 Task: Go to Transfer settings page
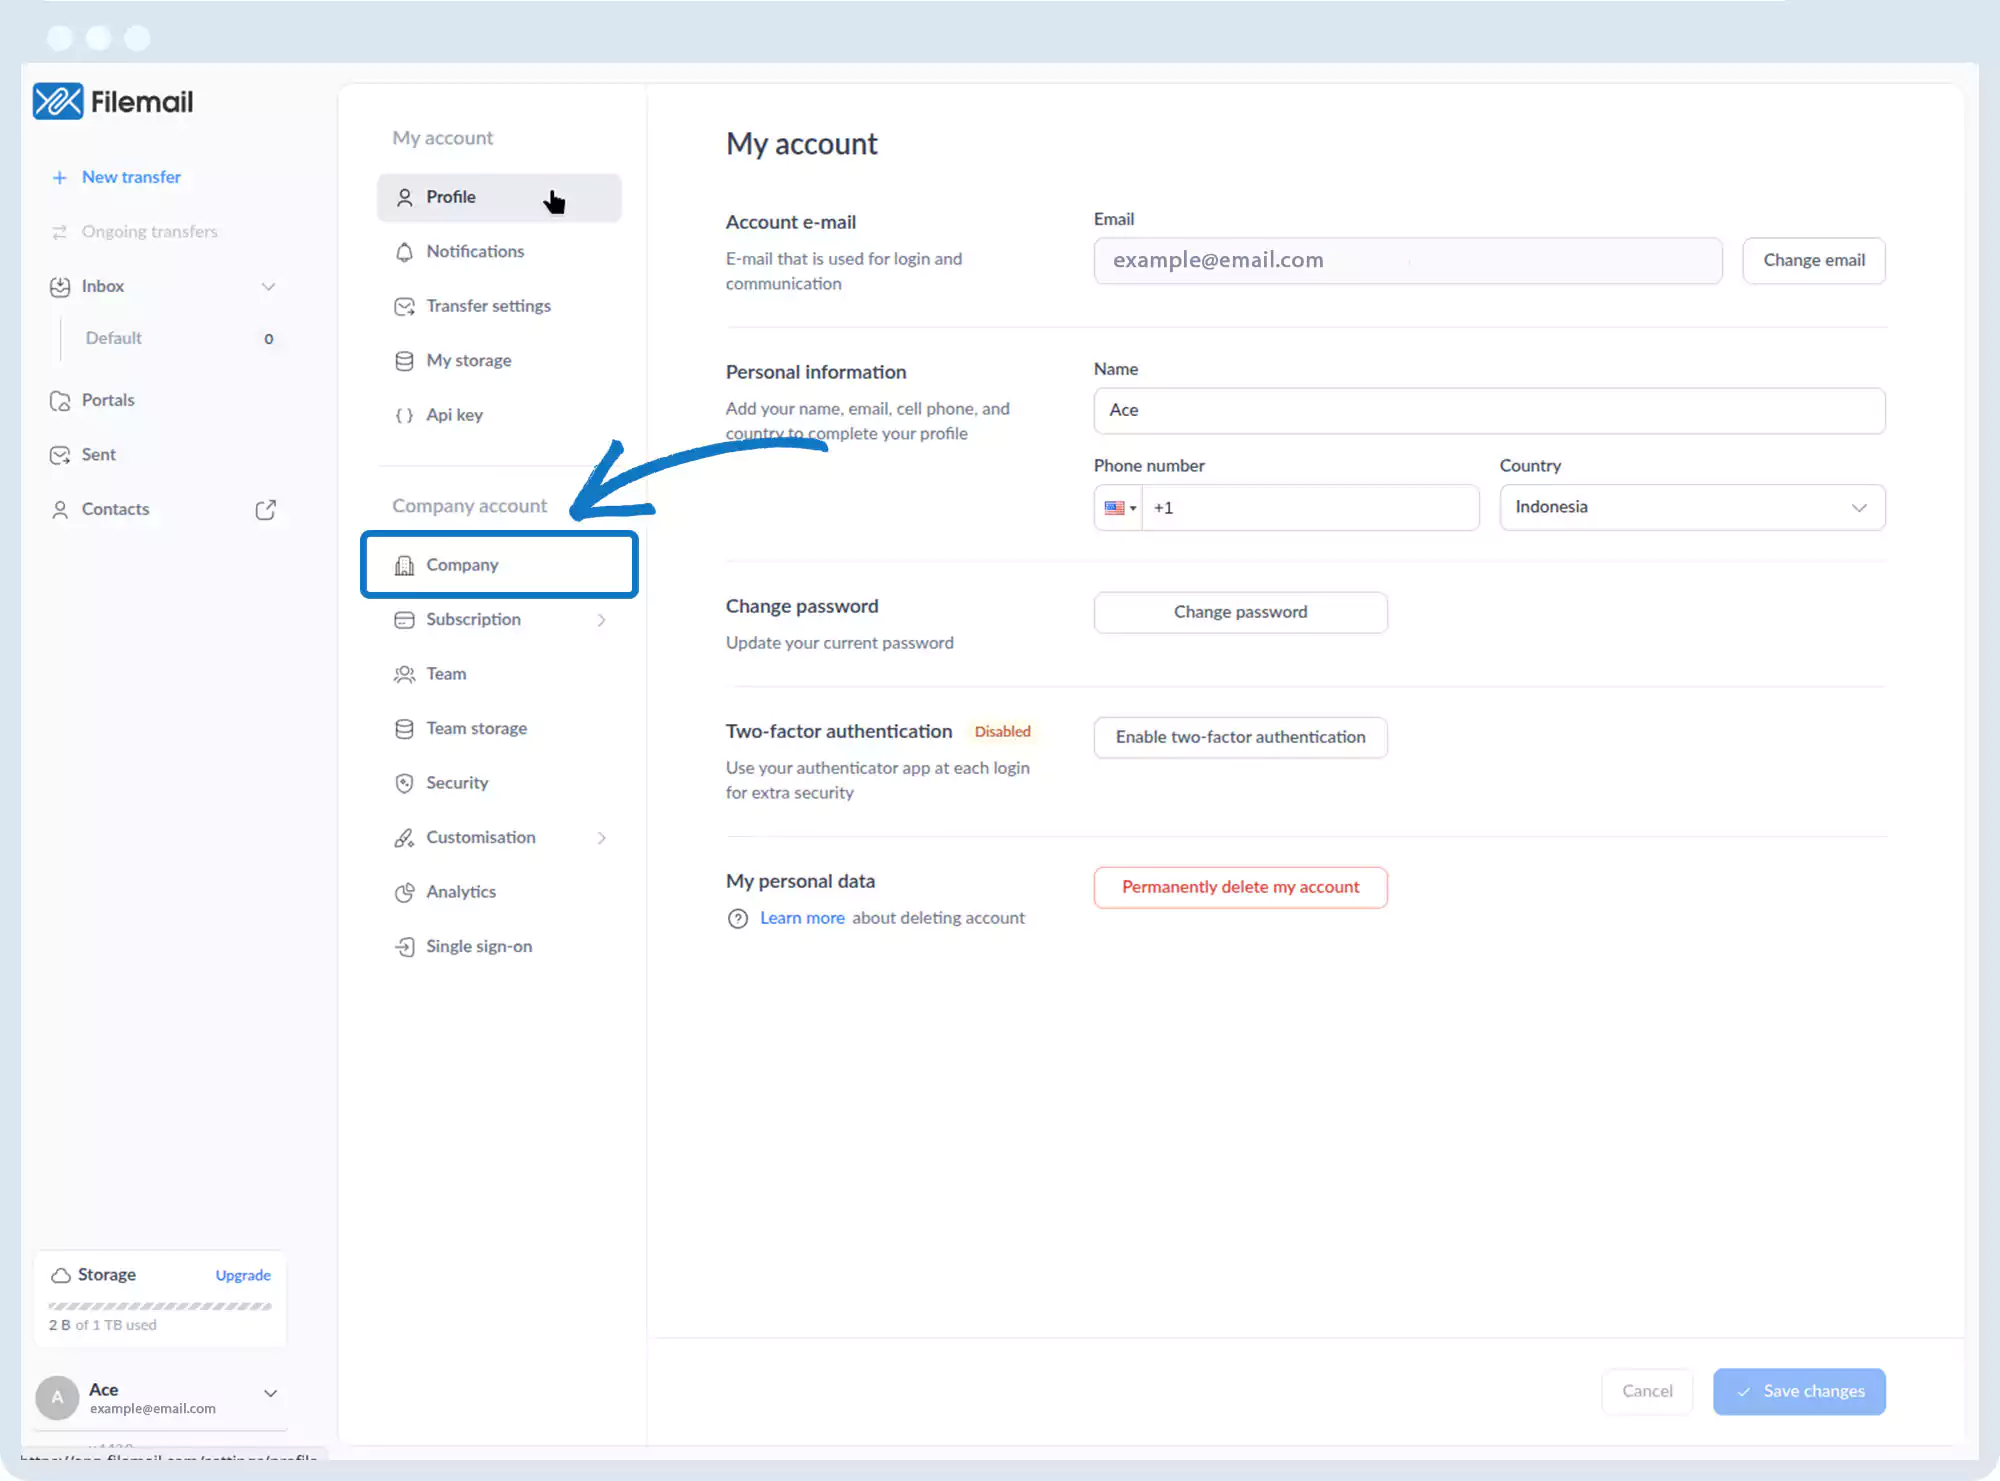tap(488, 306)
